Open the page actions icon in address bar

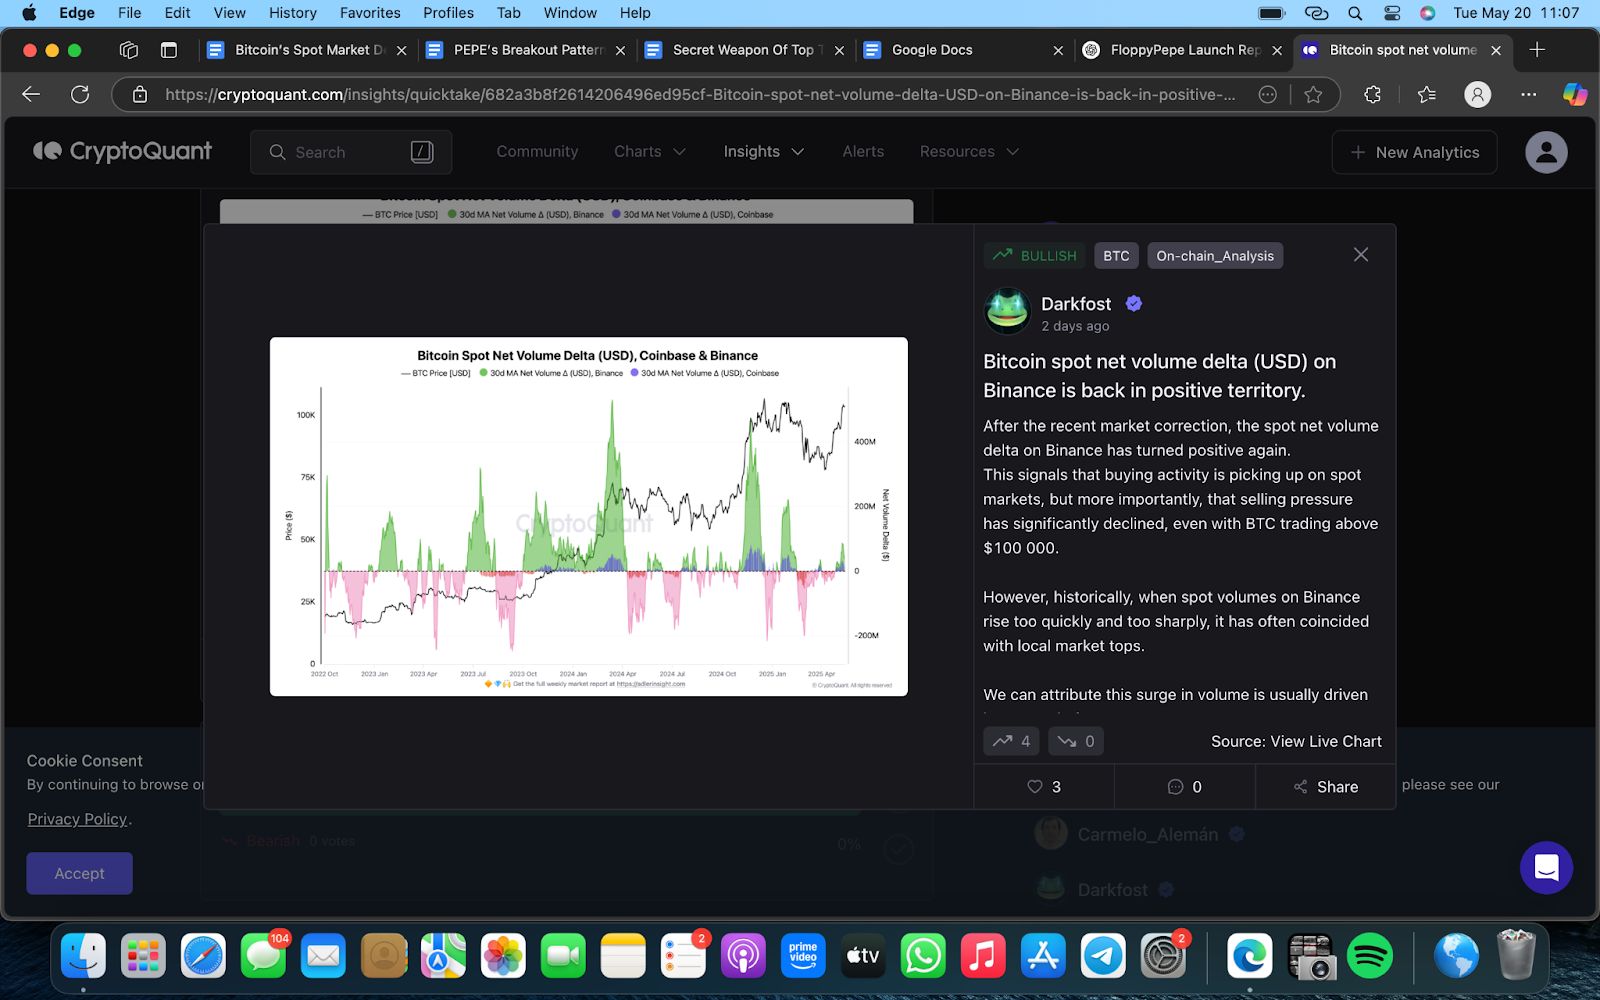click(x=1267, y=94)
